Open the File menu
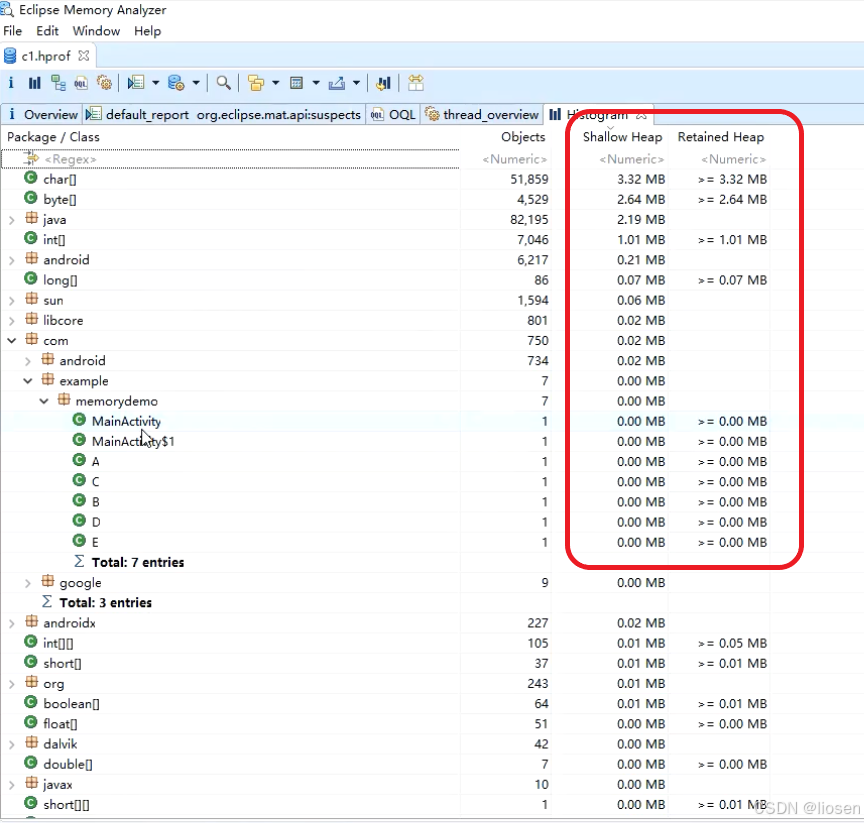Image resolution: width=864 pixels, height=823 pixels. point(13,31)
